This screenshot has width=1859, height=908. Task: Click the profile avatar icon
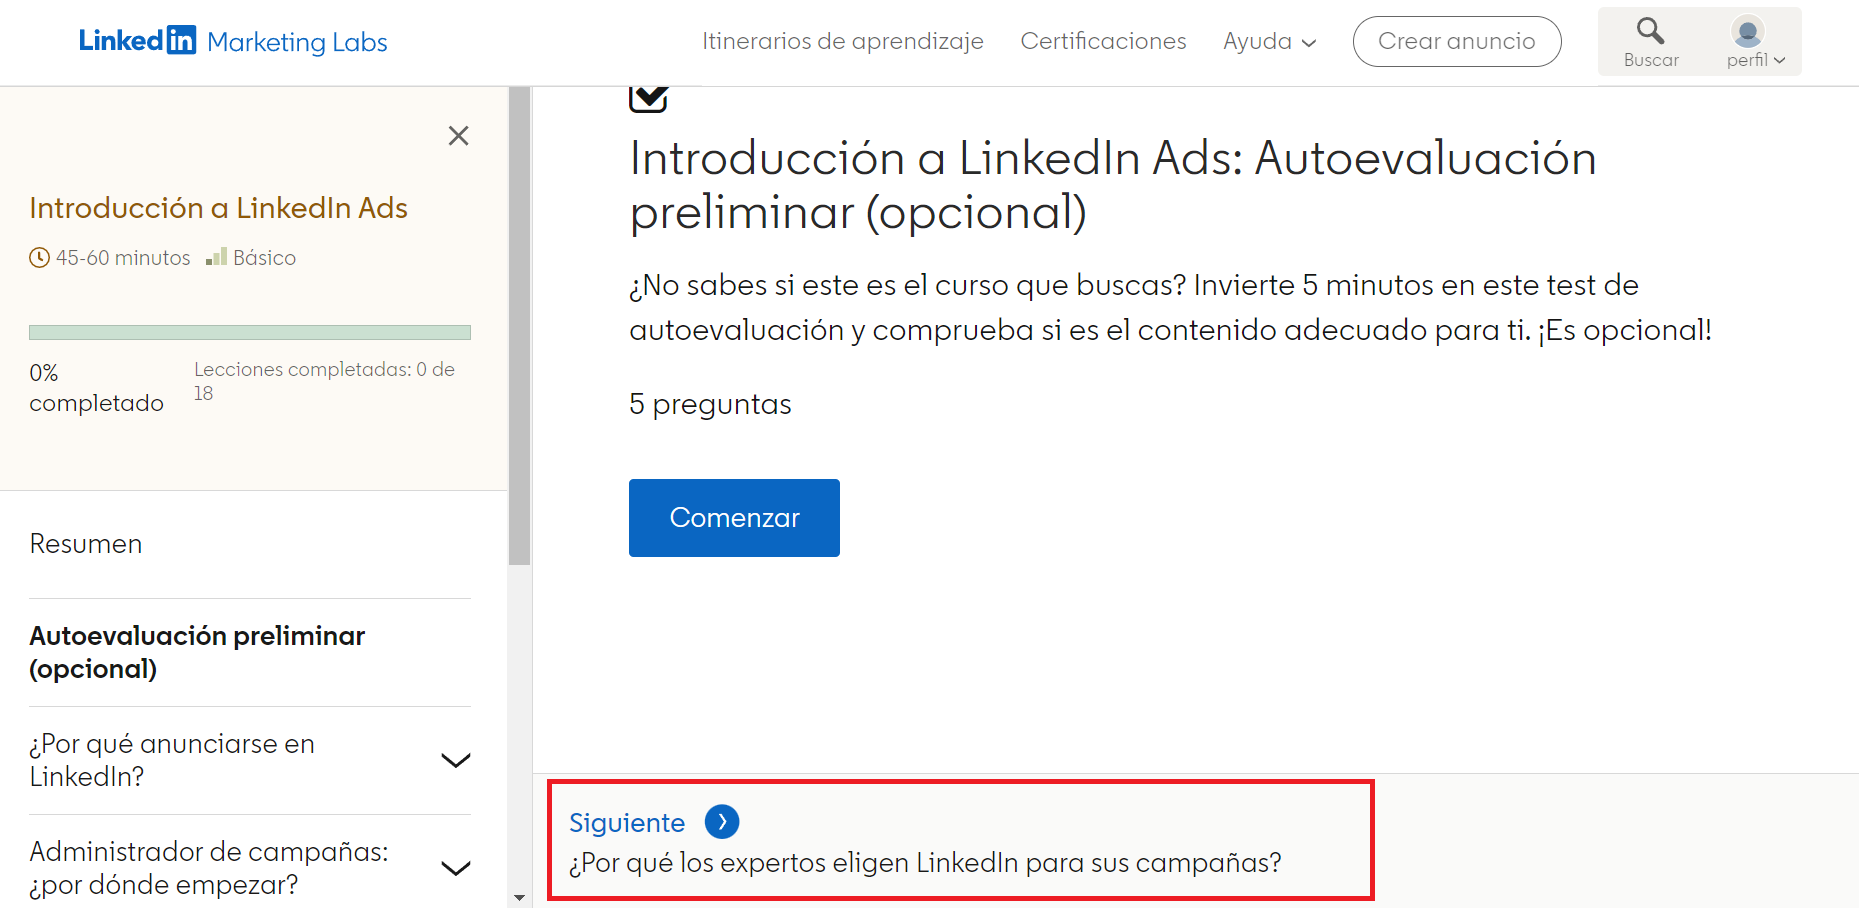point(1747,32)
